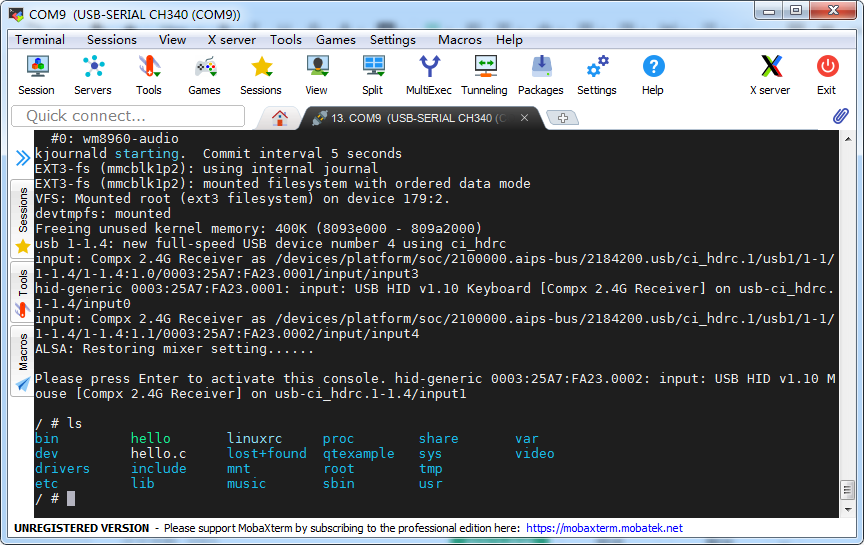Click the terminal scrollbar up arrow
Image resolution: width=864 pixels, height=545 pixels.
pyautogui.click(x=847, y=139)
